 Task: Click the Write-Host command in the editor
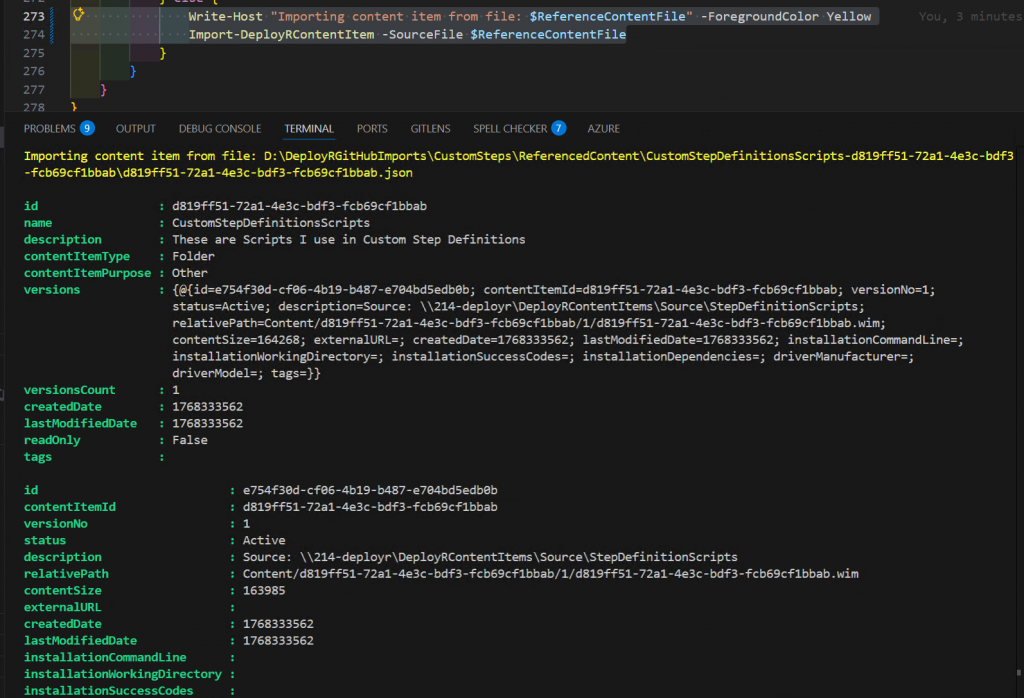224,16
